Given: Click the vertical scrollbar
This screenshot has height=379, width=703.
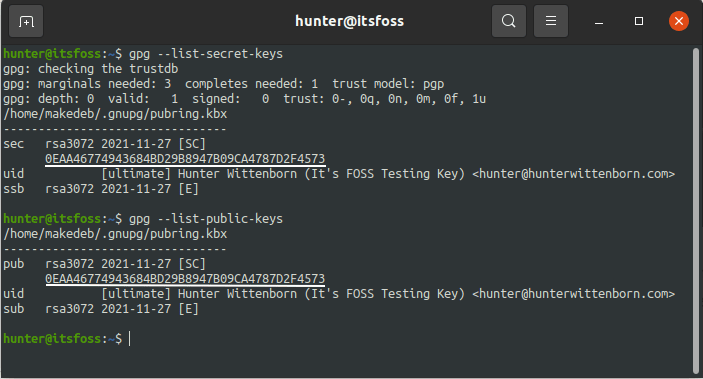Looking at the screenshot, I should click(x=696, y=209).
